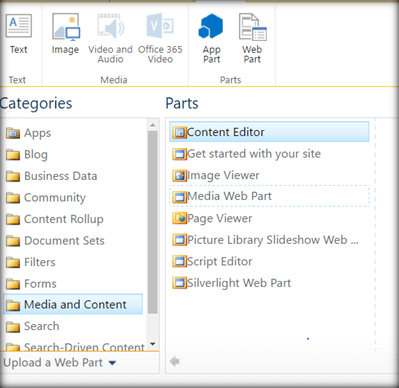Choose the Search category folder
399x388 pixels.
(33, 326)
